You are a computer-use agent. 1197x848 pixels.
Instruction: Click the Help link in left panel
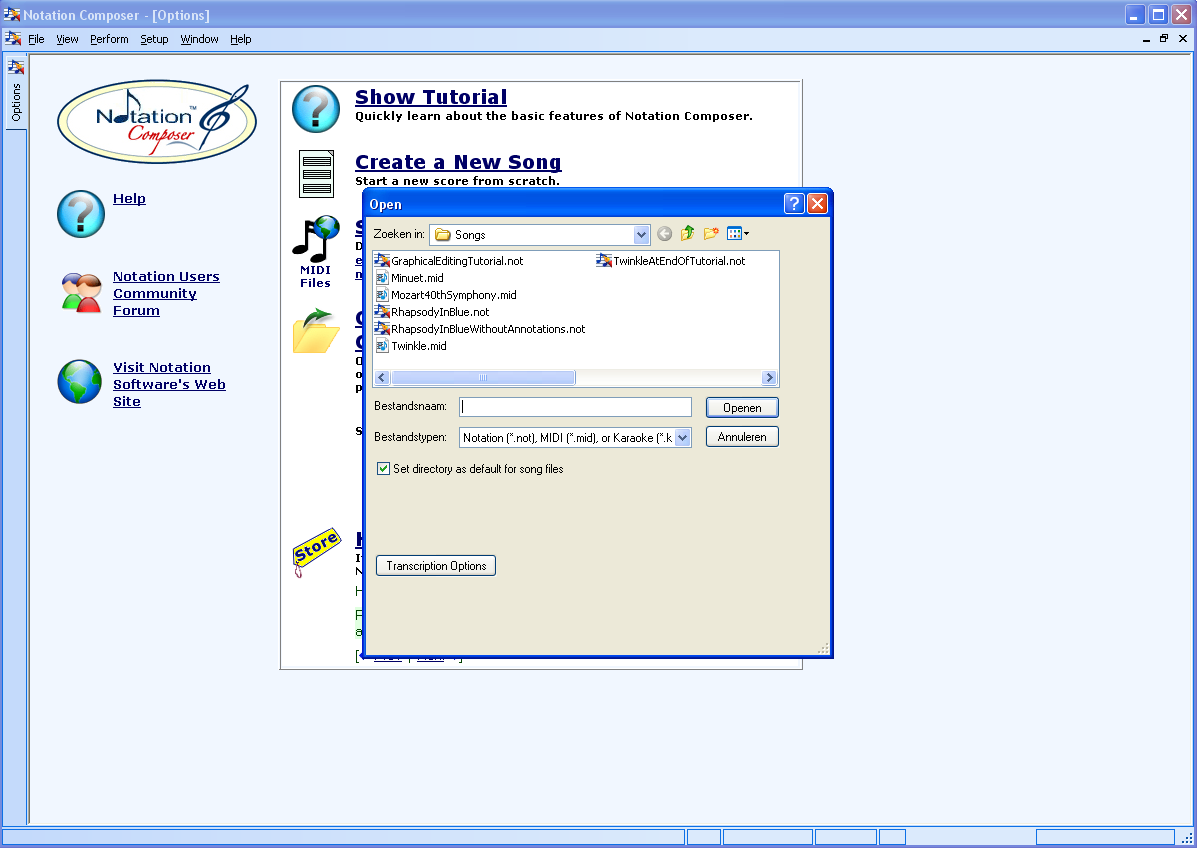click(129, 198)
